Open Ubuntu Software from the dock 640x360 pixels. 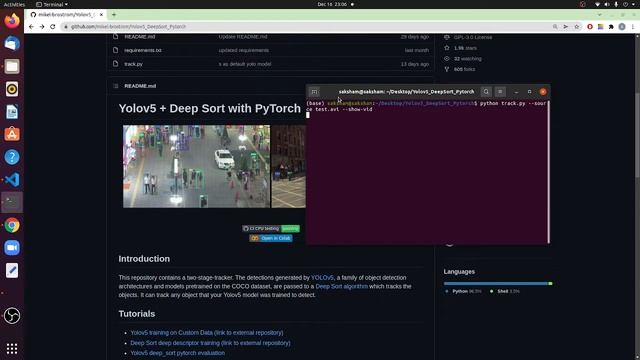tap(12, 134)
